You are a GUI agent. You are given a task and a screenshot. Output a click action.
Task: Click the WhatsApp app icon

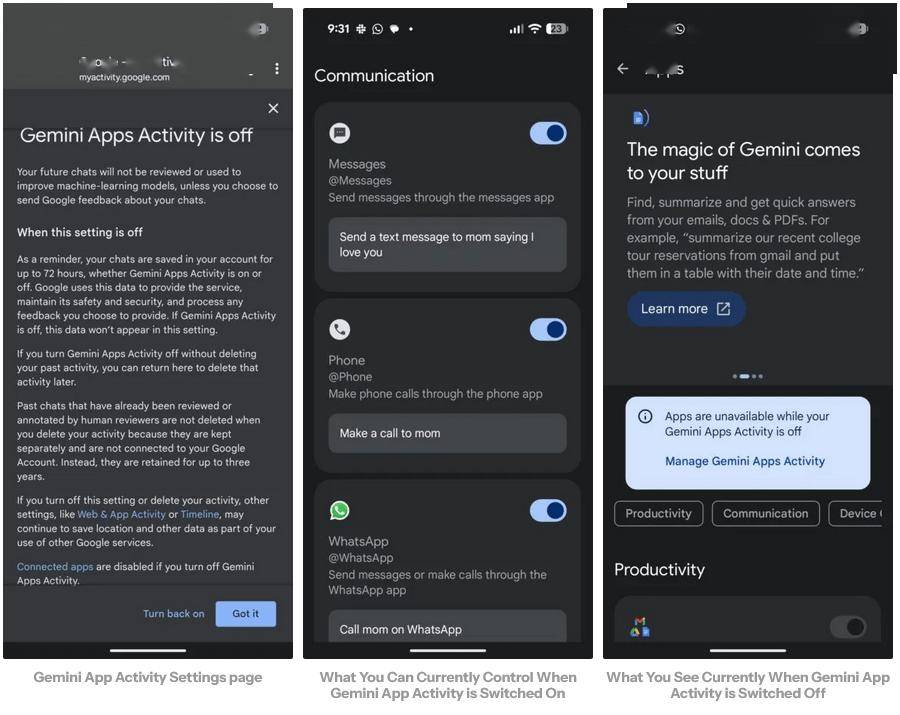coord(340,510)
